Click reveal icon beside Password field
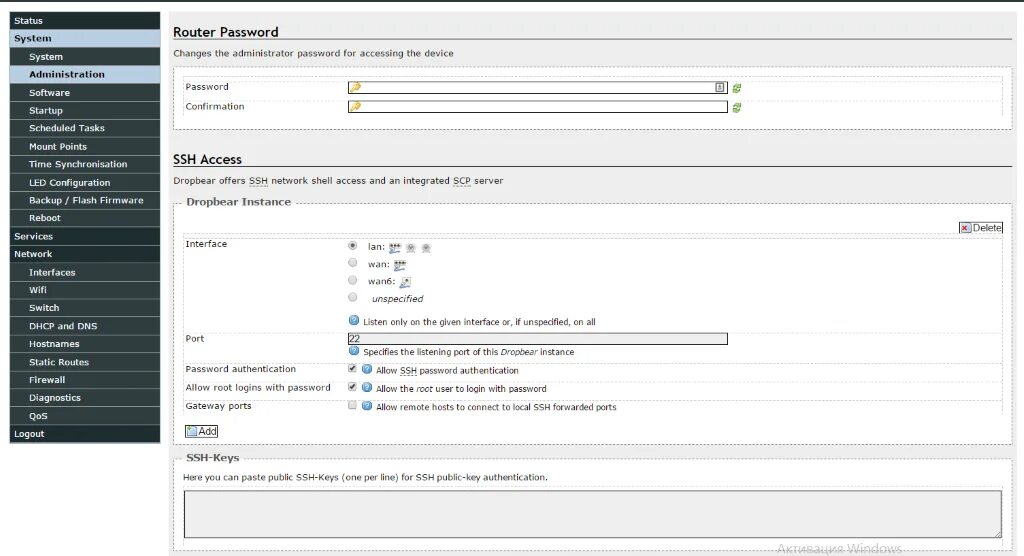 point(737,88)
